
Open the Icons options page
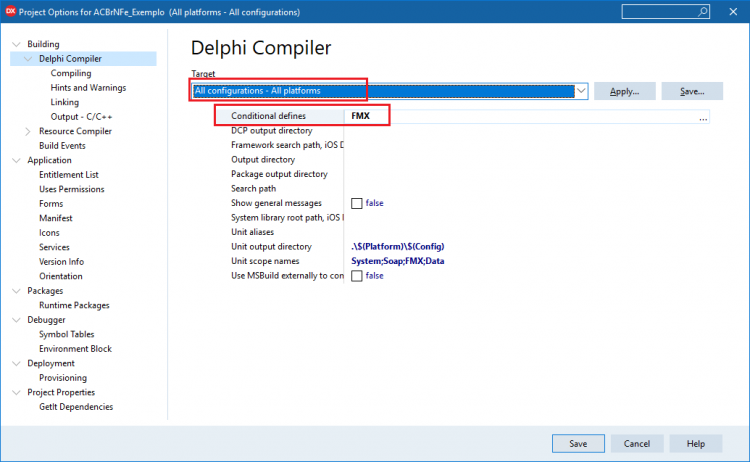coord(49,232)
